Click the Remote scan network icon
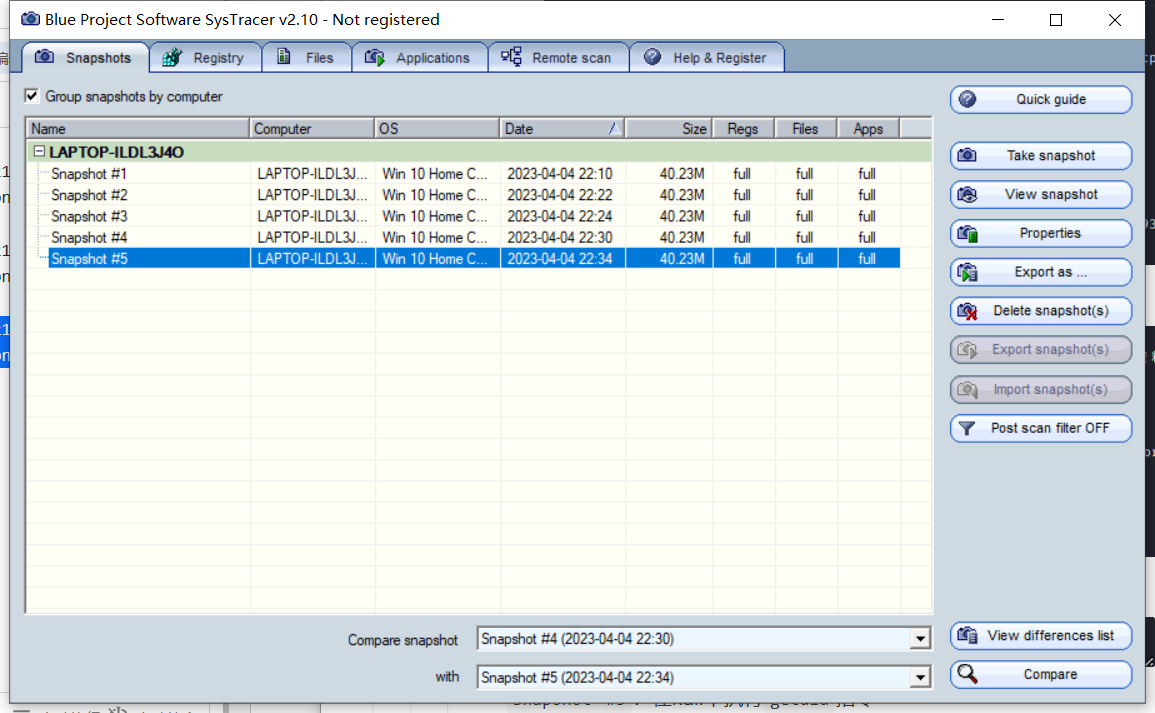1155x713 pixels. coord(511,56)
